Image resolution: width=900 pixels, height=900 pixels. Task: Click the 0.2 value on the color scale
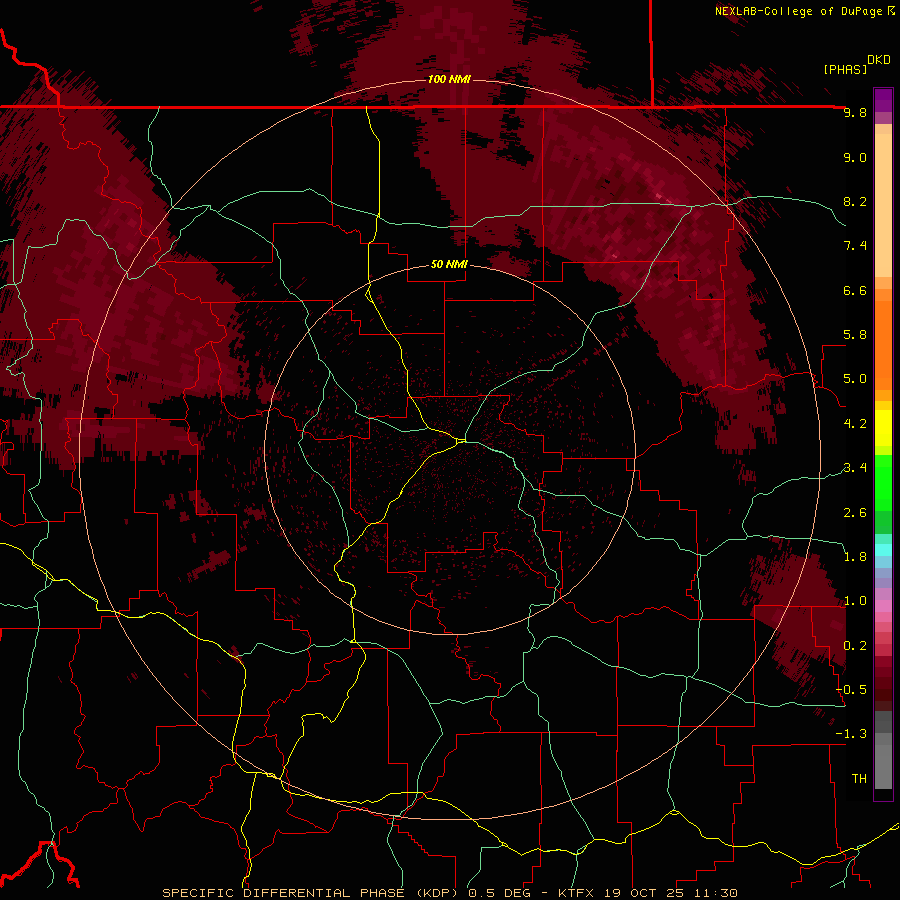(x=855, y=646)
